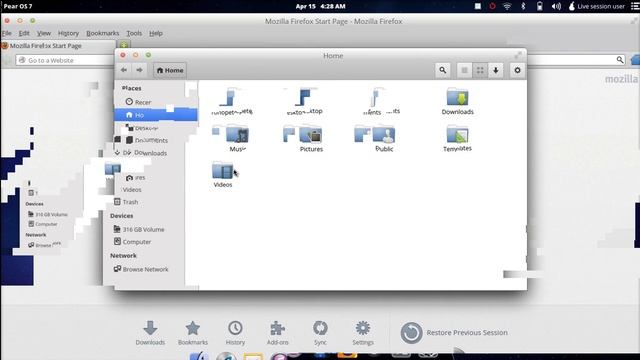Click the volume speaker icon
The width and height of the screenshot is (640, 360).
556,6
